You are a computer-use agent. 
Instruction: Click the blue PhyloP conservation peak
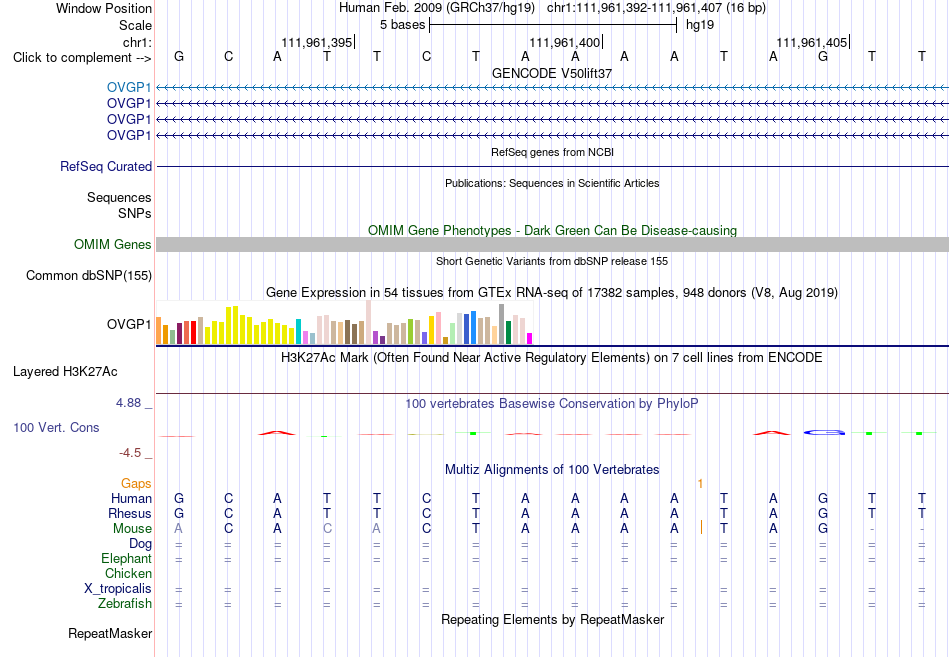click(x=825, y=432)
